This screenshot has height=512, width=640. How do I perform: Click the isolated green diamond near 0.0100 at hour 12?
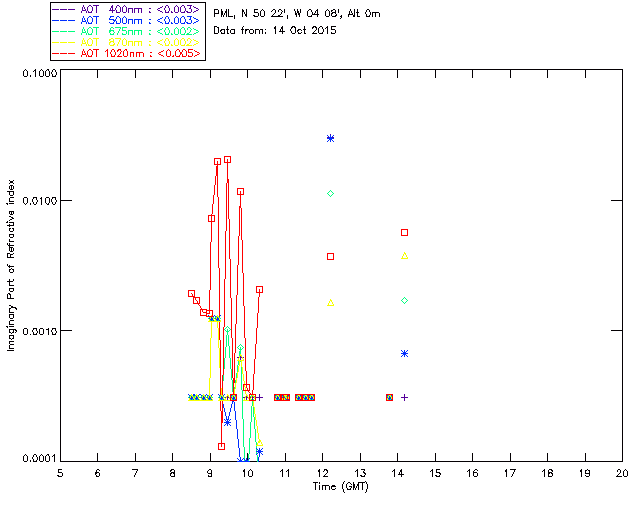click(331, 194)
